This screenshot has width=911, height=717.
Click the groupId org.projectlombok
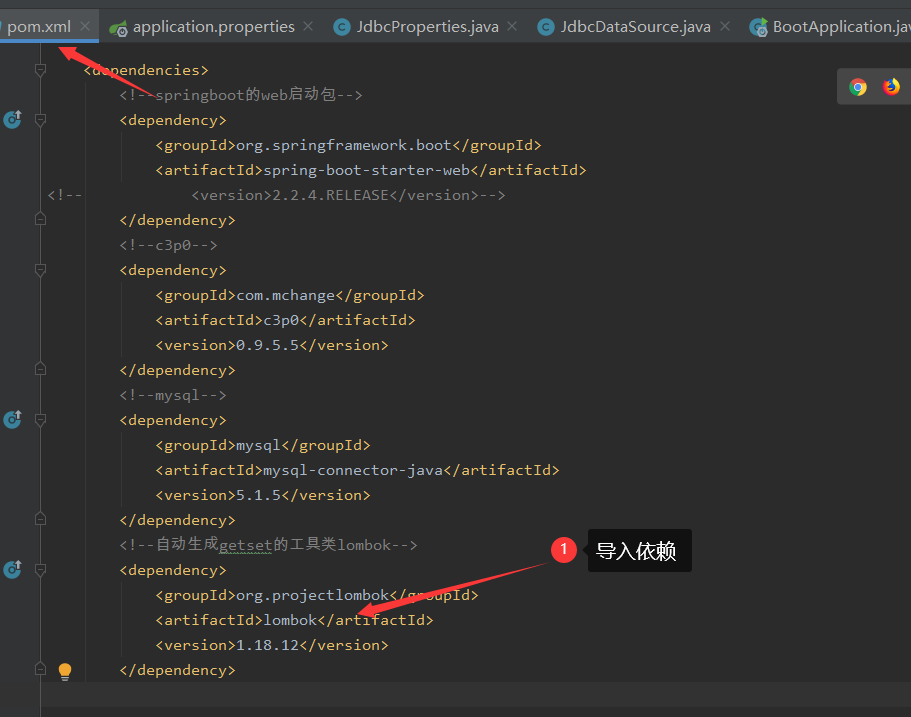[313, 595]
